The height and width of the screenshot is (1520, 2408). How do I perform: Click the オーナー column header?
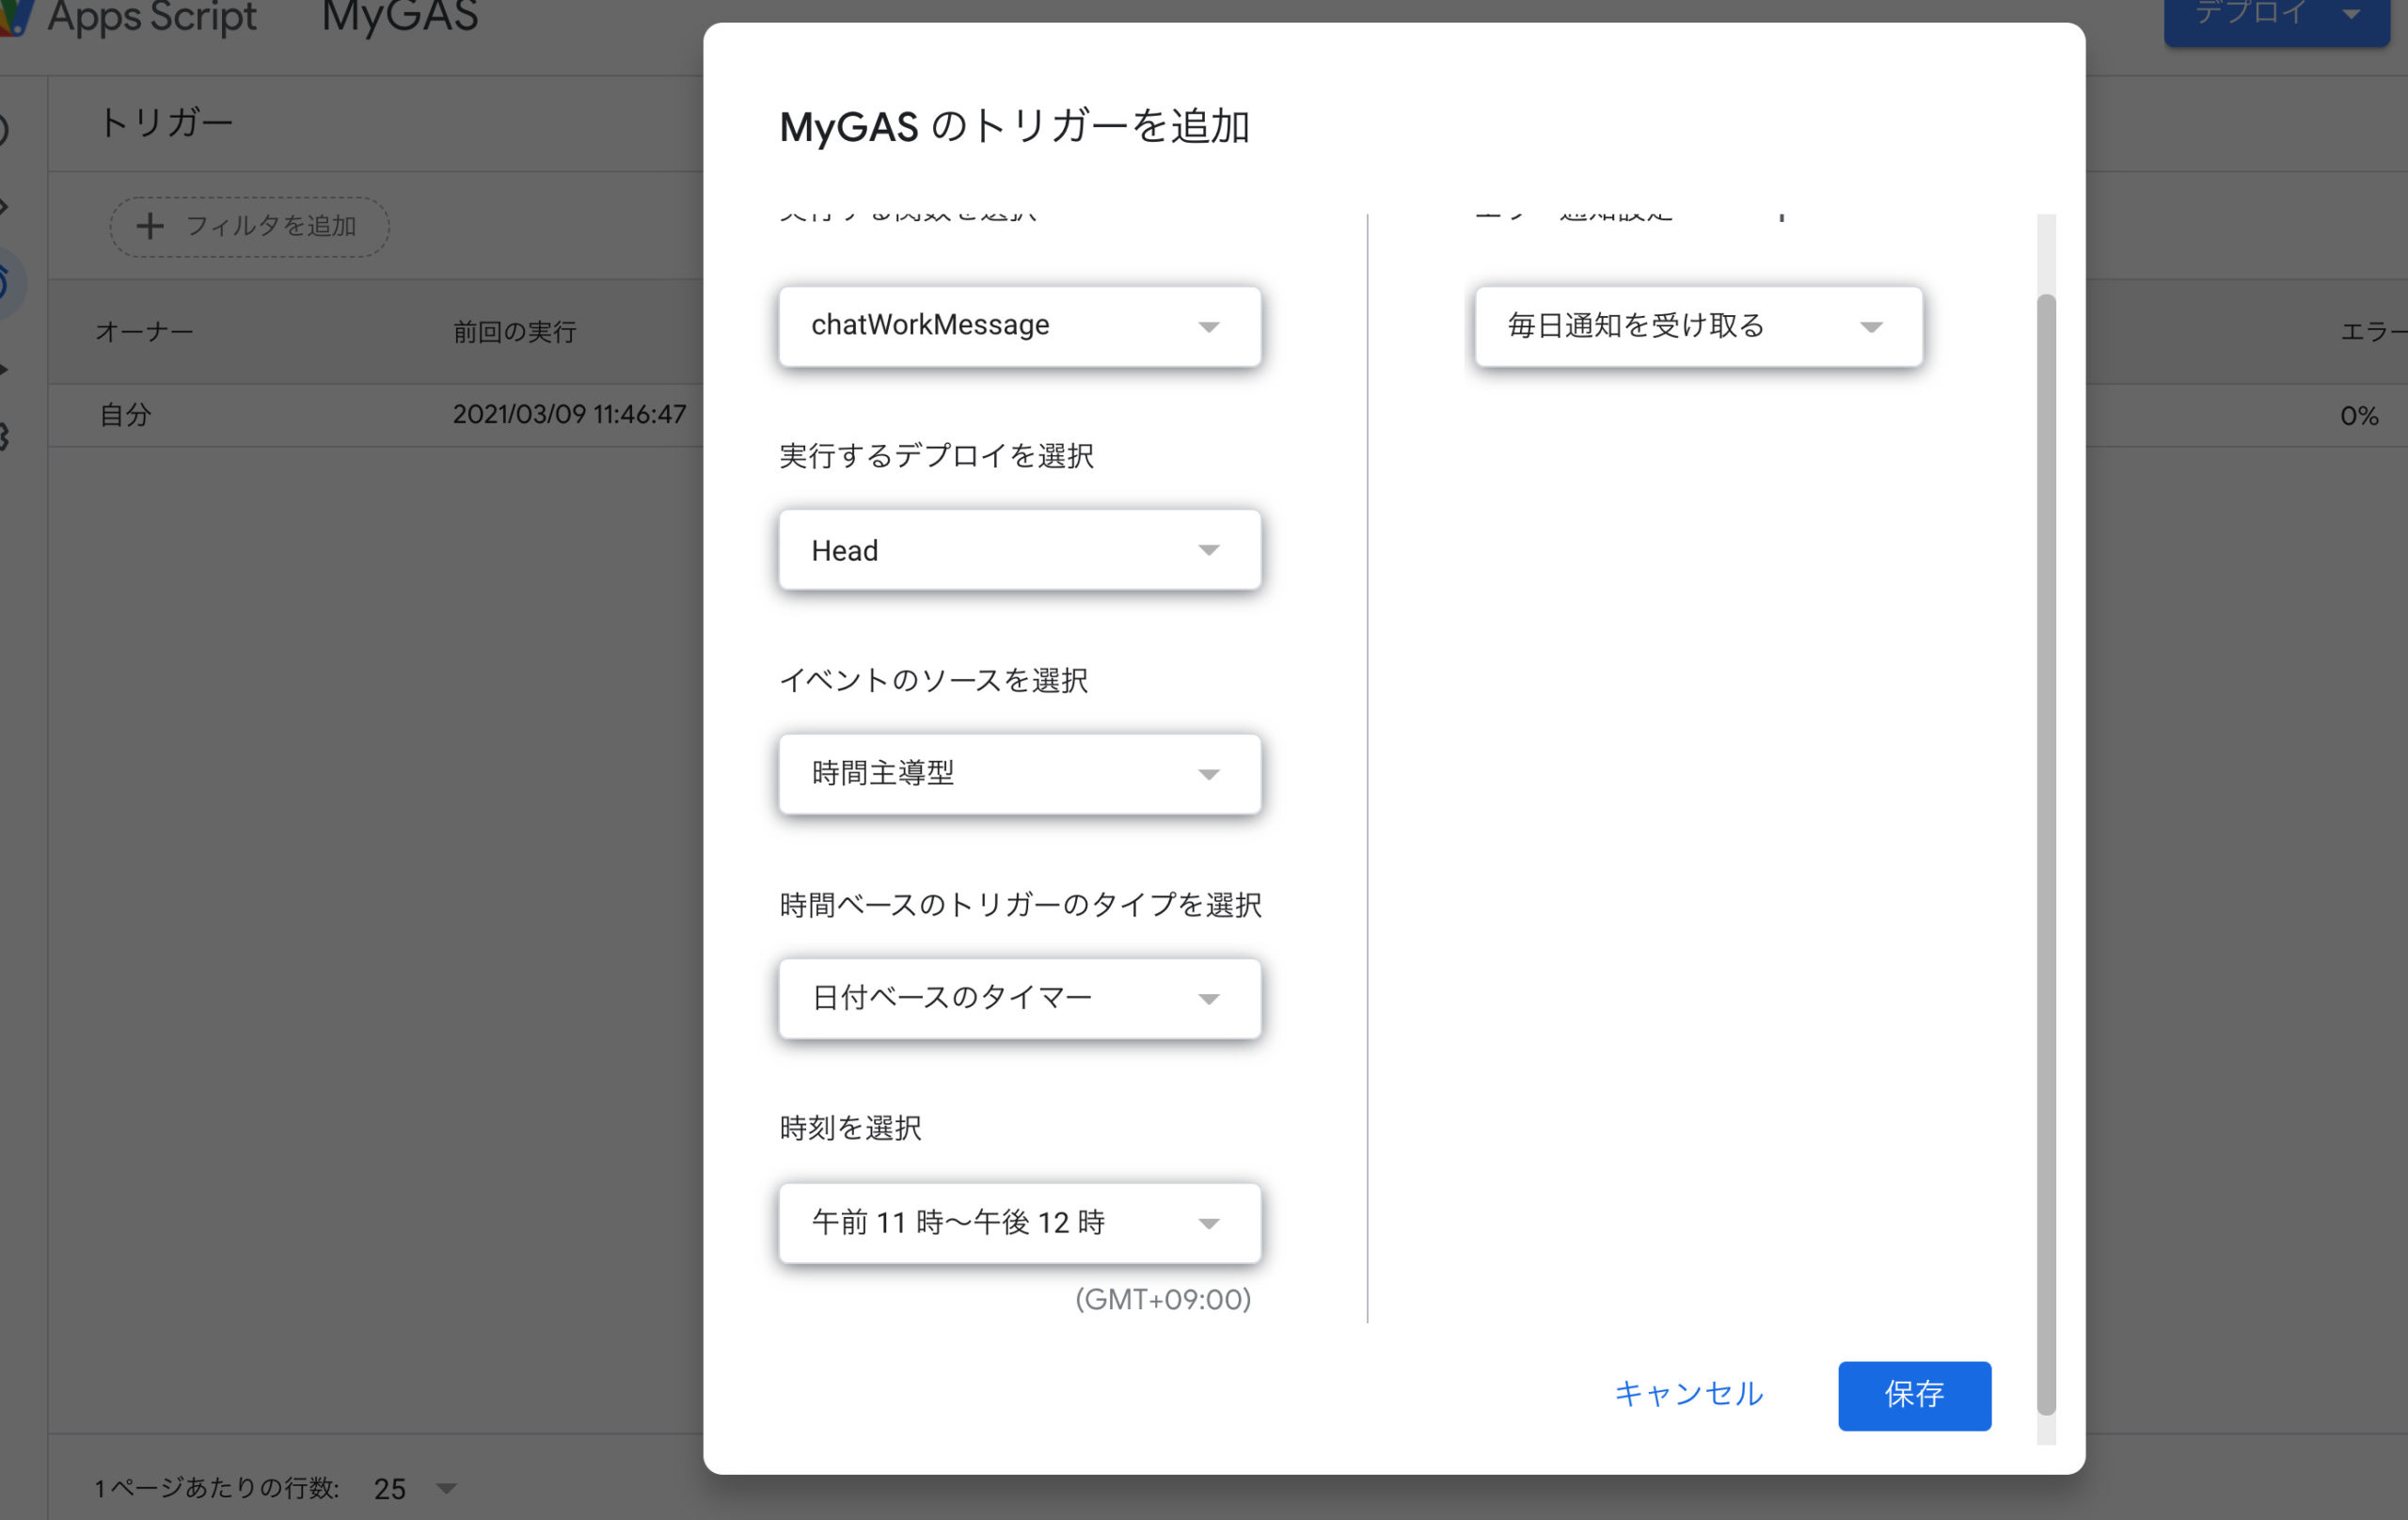pos(144,332)
